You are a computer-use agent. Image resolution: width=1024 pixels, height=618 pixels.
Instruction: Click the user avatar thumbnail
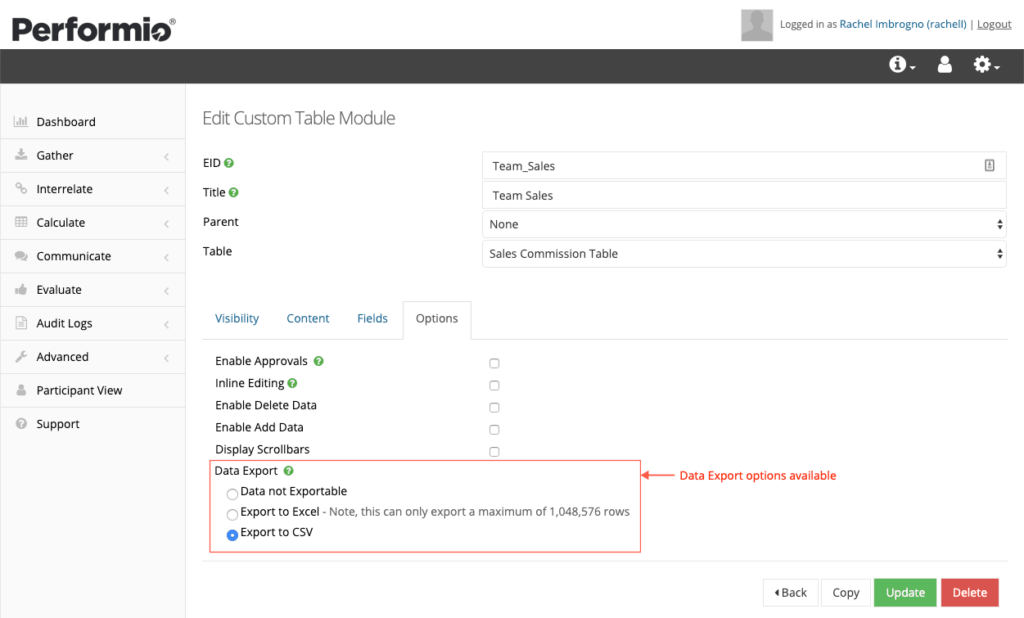coord(757,25)
